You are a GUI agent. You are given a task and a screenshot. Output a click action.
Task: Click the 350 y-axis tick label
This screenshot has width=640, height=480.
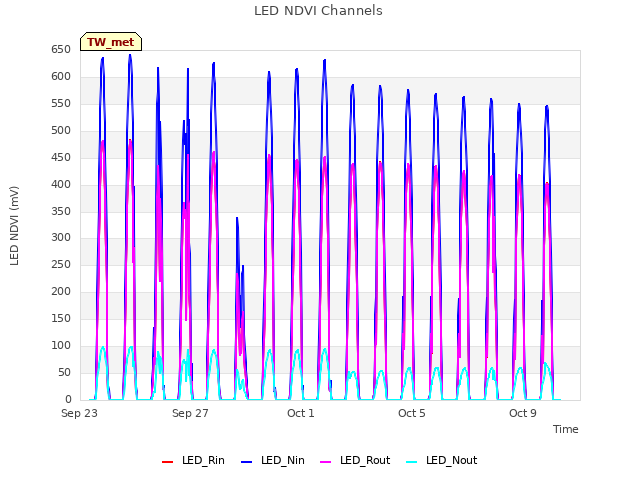click(x=61, y=211)
